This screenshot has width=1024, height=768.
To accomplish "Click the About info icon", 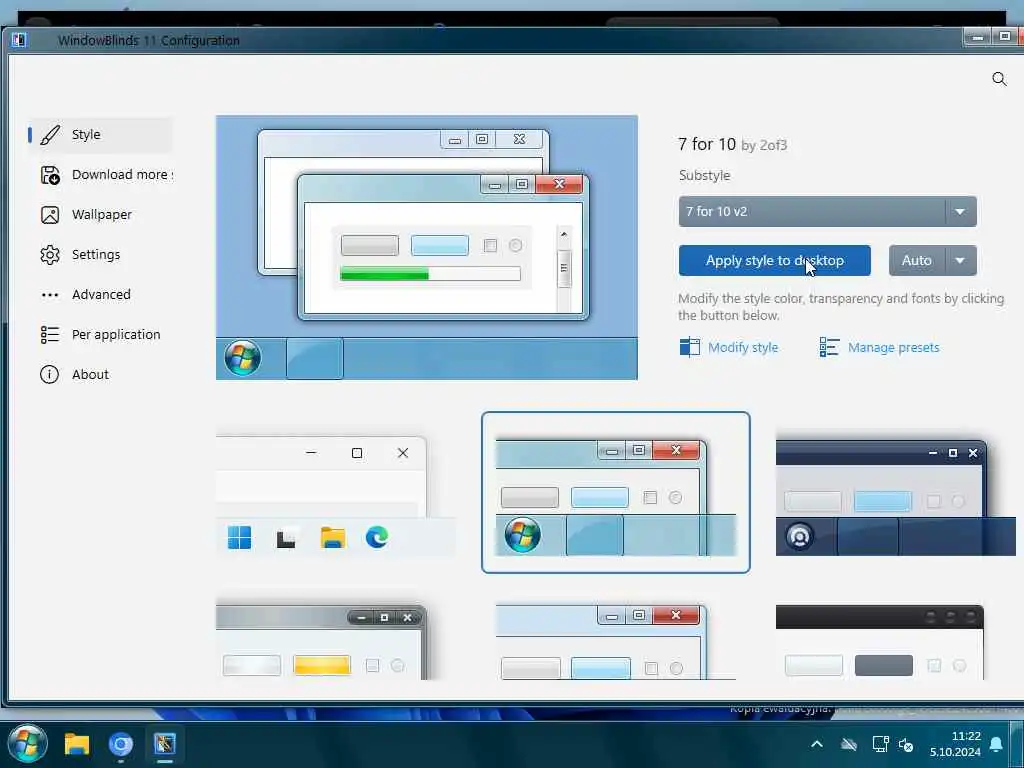I will tap(50, 374).
